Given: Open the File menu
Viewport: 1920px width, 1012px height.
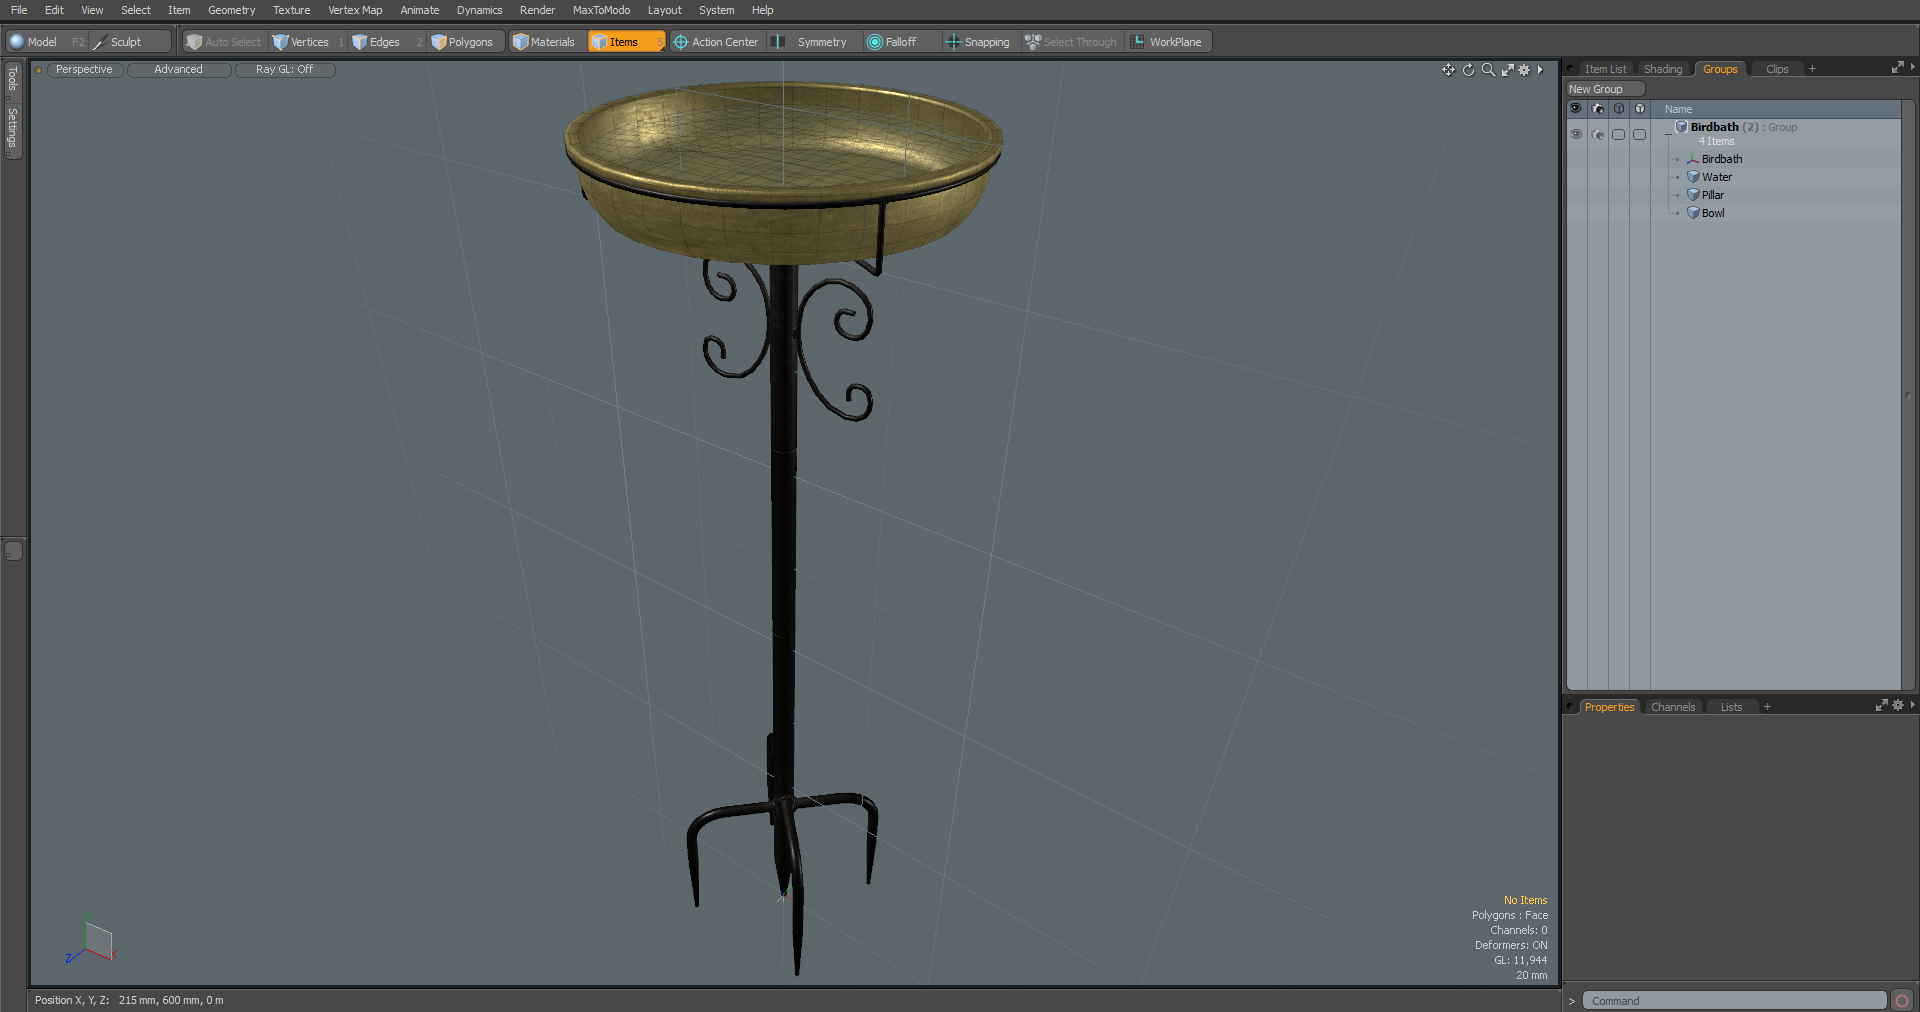Looking at the screenshot, I should pos(19,10).
